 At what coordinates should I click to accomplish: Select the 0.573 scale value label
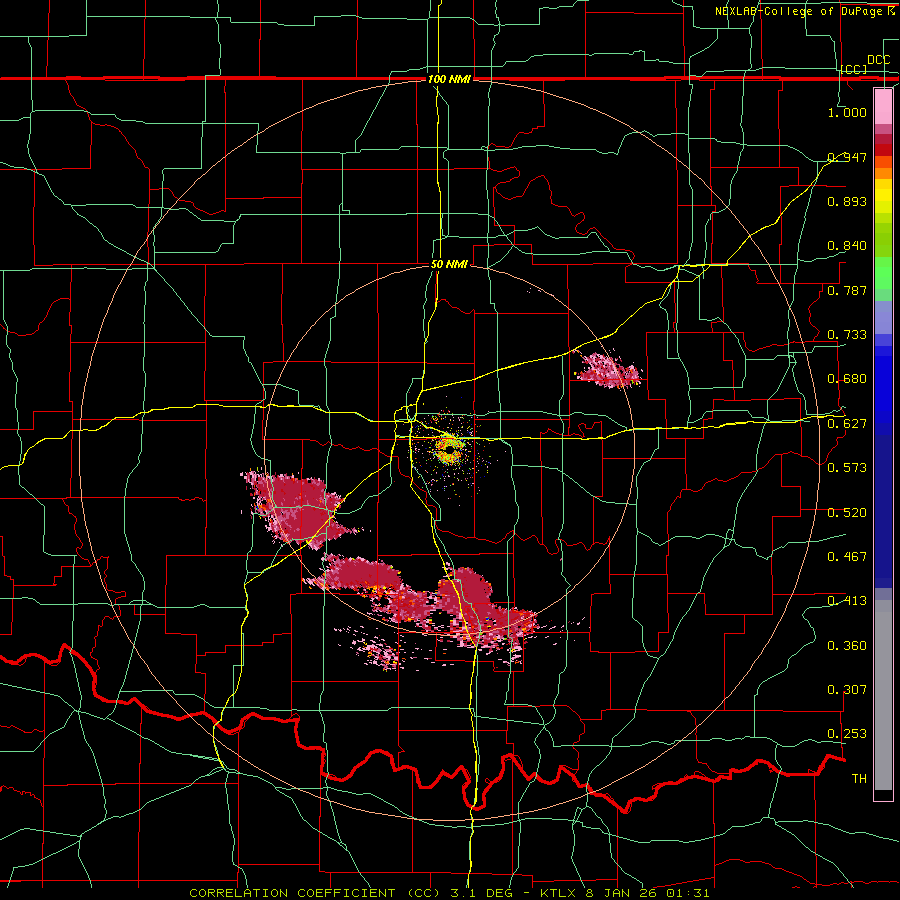point(847,468)
